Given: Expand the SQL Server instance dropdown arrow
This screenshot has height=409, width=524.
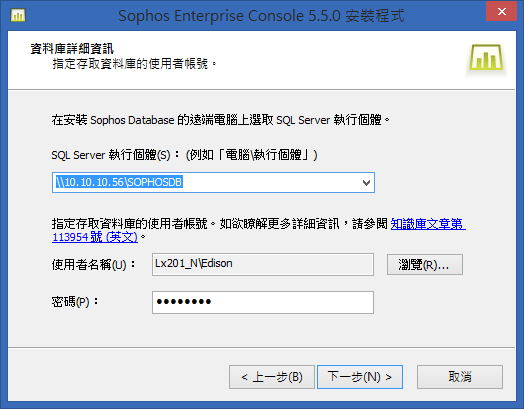Looking at the screenshot, I should [x=366, y=183].
